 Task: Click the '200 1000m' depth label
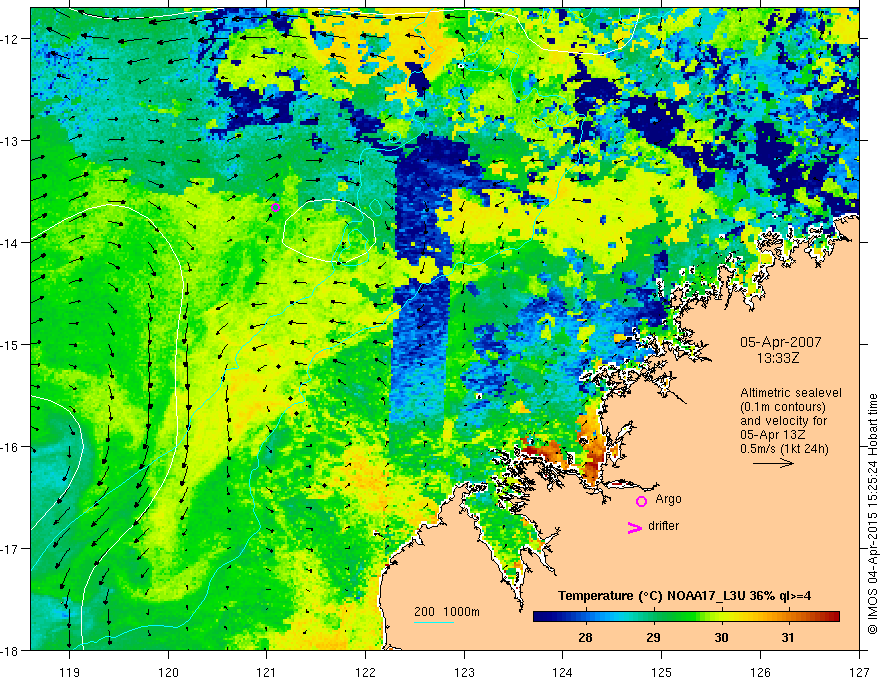click(x=447, y=612)
